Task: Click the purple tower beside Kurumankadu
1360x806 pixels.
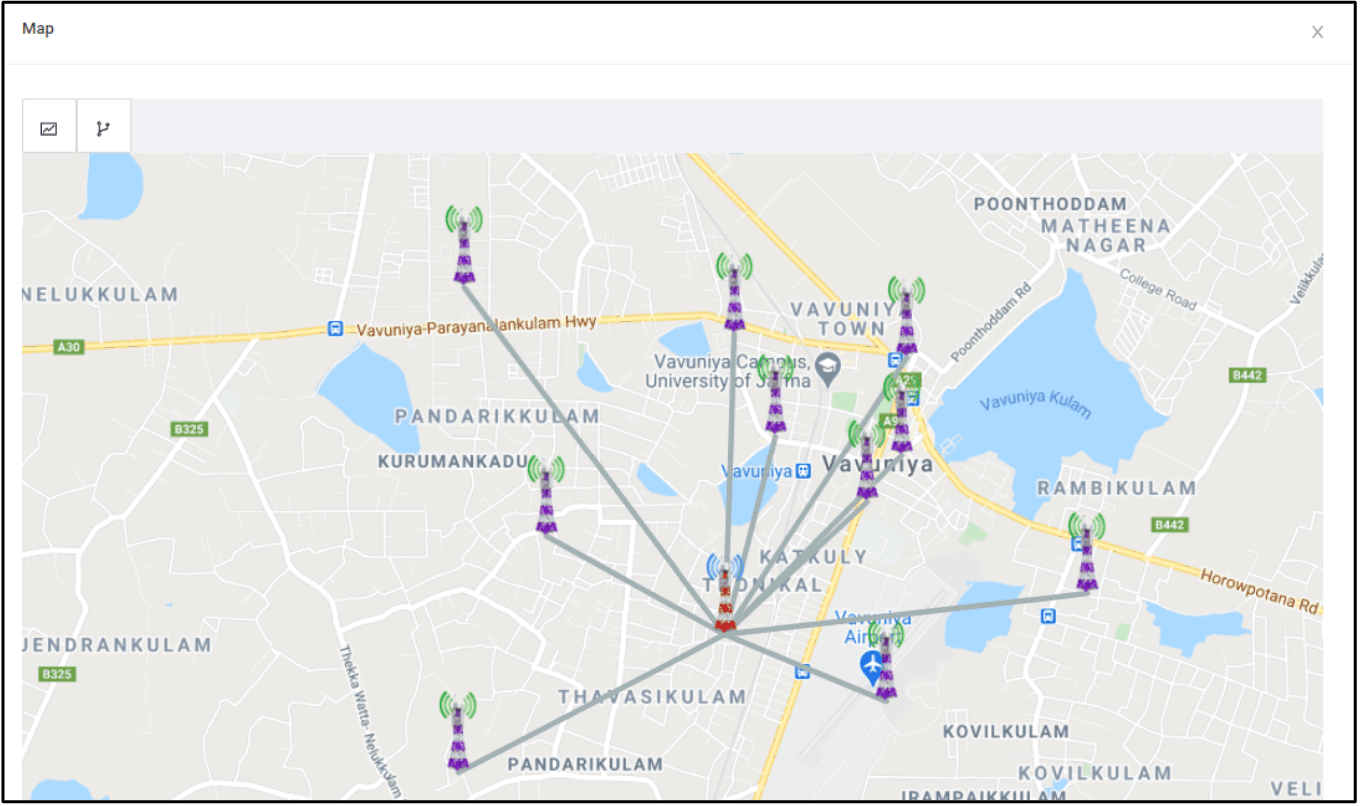Action: pyautogui.click(x=546, y=496)
